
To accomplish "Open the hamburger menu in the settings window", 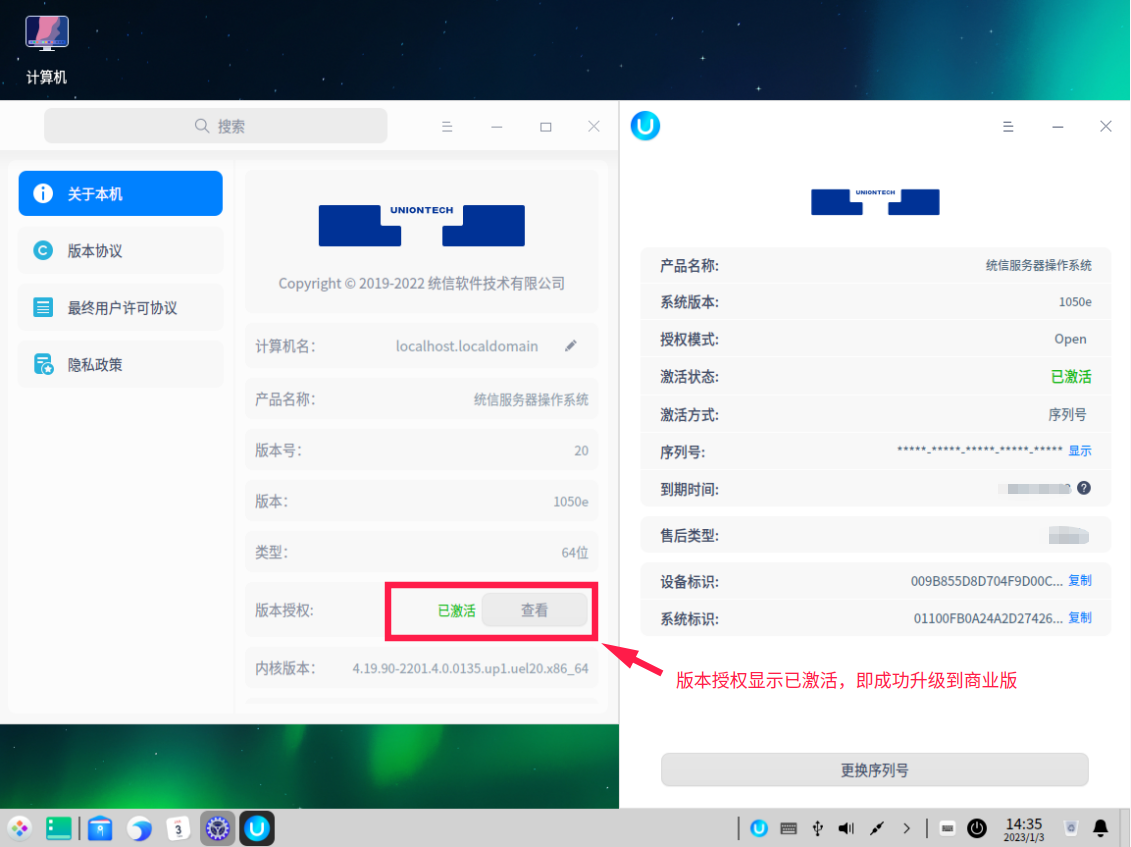I will pyautogui.click(x=447, y=127).
